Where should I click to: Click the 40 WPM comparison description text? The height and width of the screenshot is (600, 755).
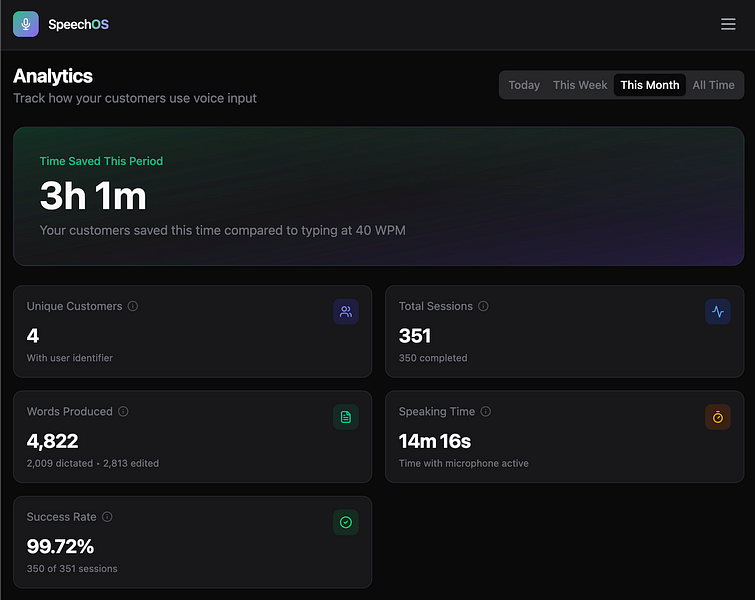222,231
